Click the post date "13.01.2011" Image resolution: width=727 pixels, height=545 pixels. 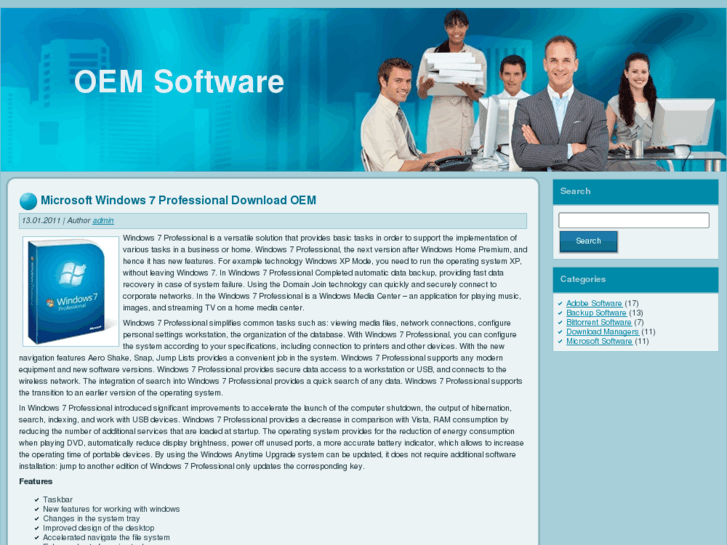(41, 220)
